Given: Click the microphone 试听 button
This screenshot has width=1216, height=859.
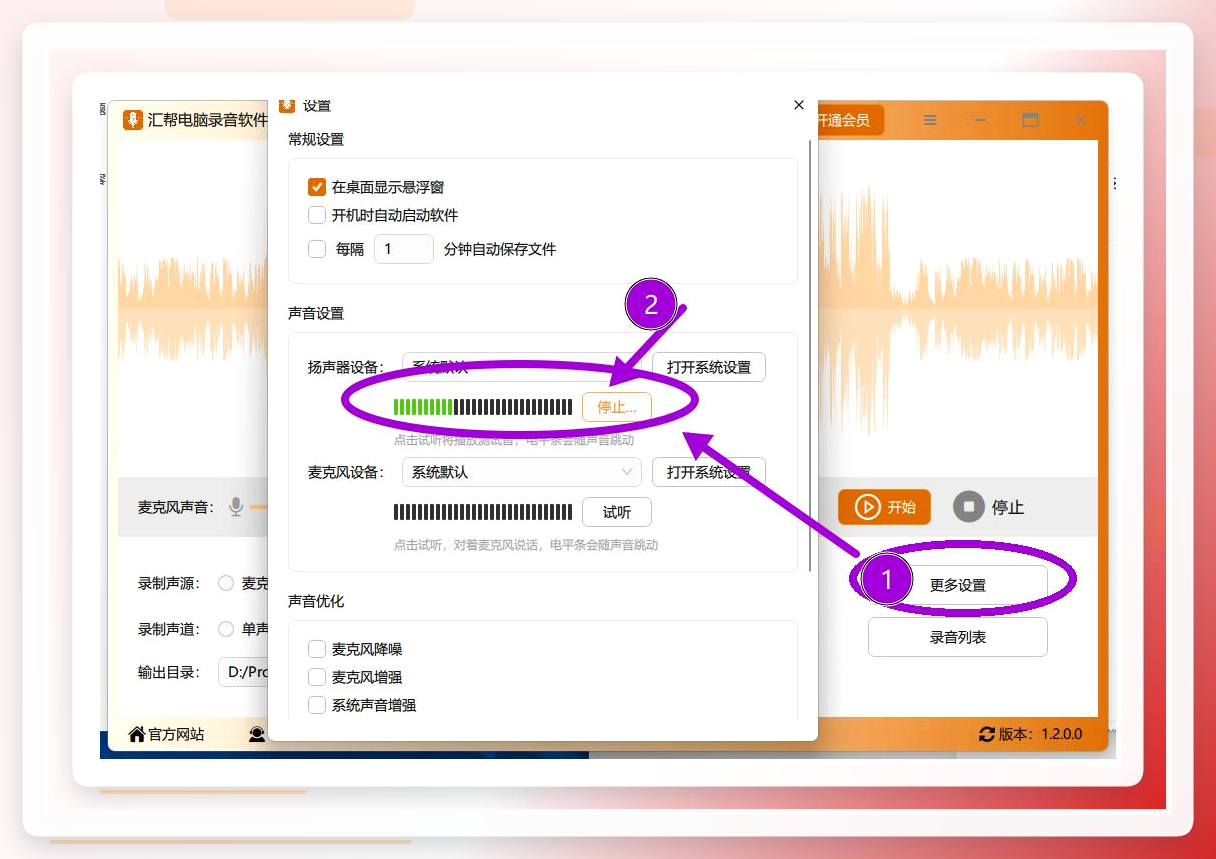Looking at the screenshot, I should coord(617,512).
